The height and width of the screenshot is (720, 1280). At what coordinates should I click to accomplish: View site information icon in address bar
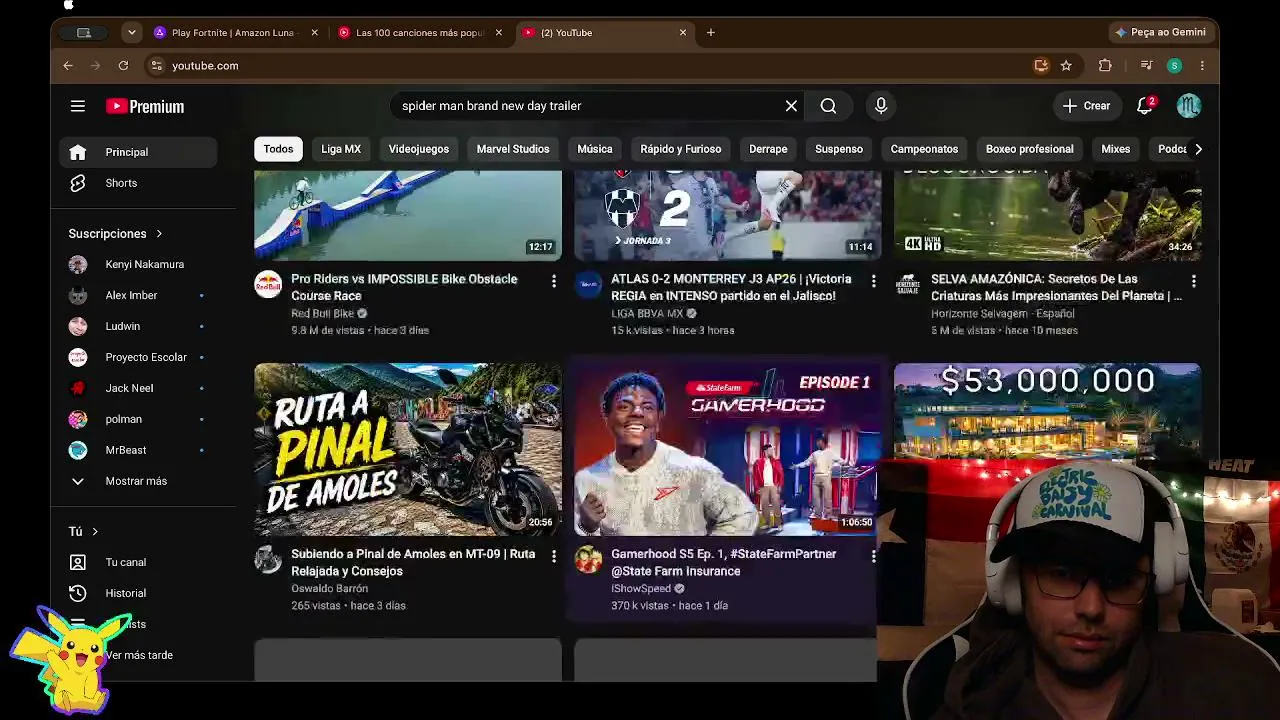(156, 66)
